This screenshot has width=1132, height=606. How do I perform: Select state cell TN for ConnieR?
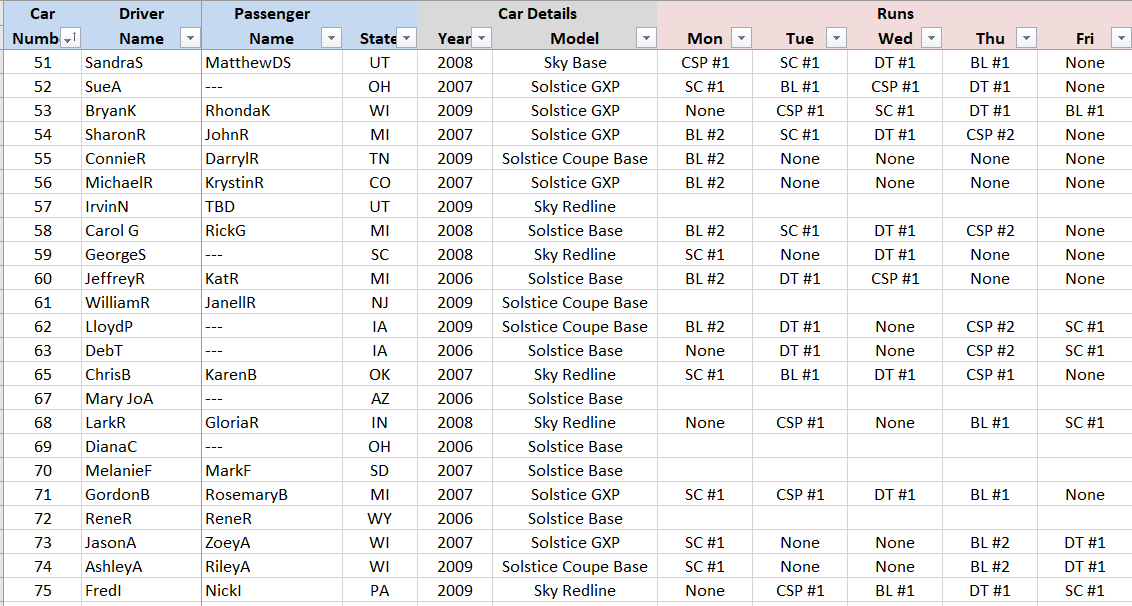point(380,159)
